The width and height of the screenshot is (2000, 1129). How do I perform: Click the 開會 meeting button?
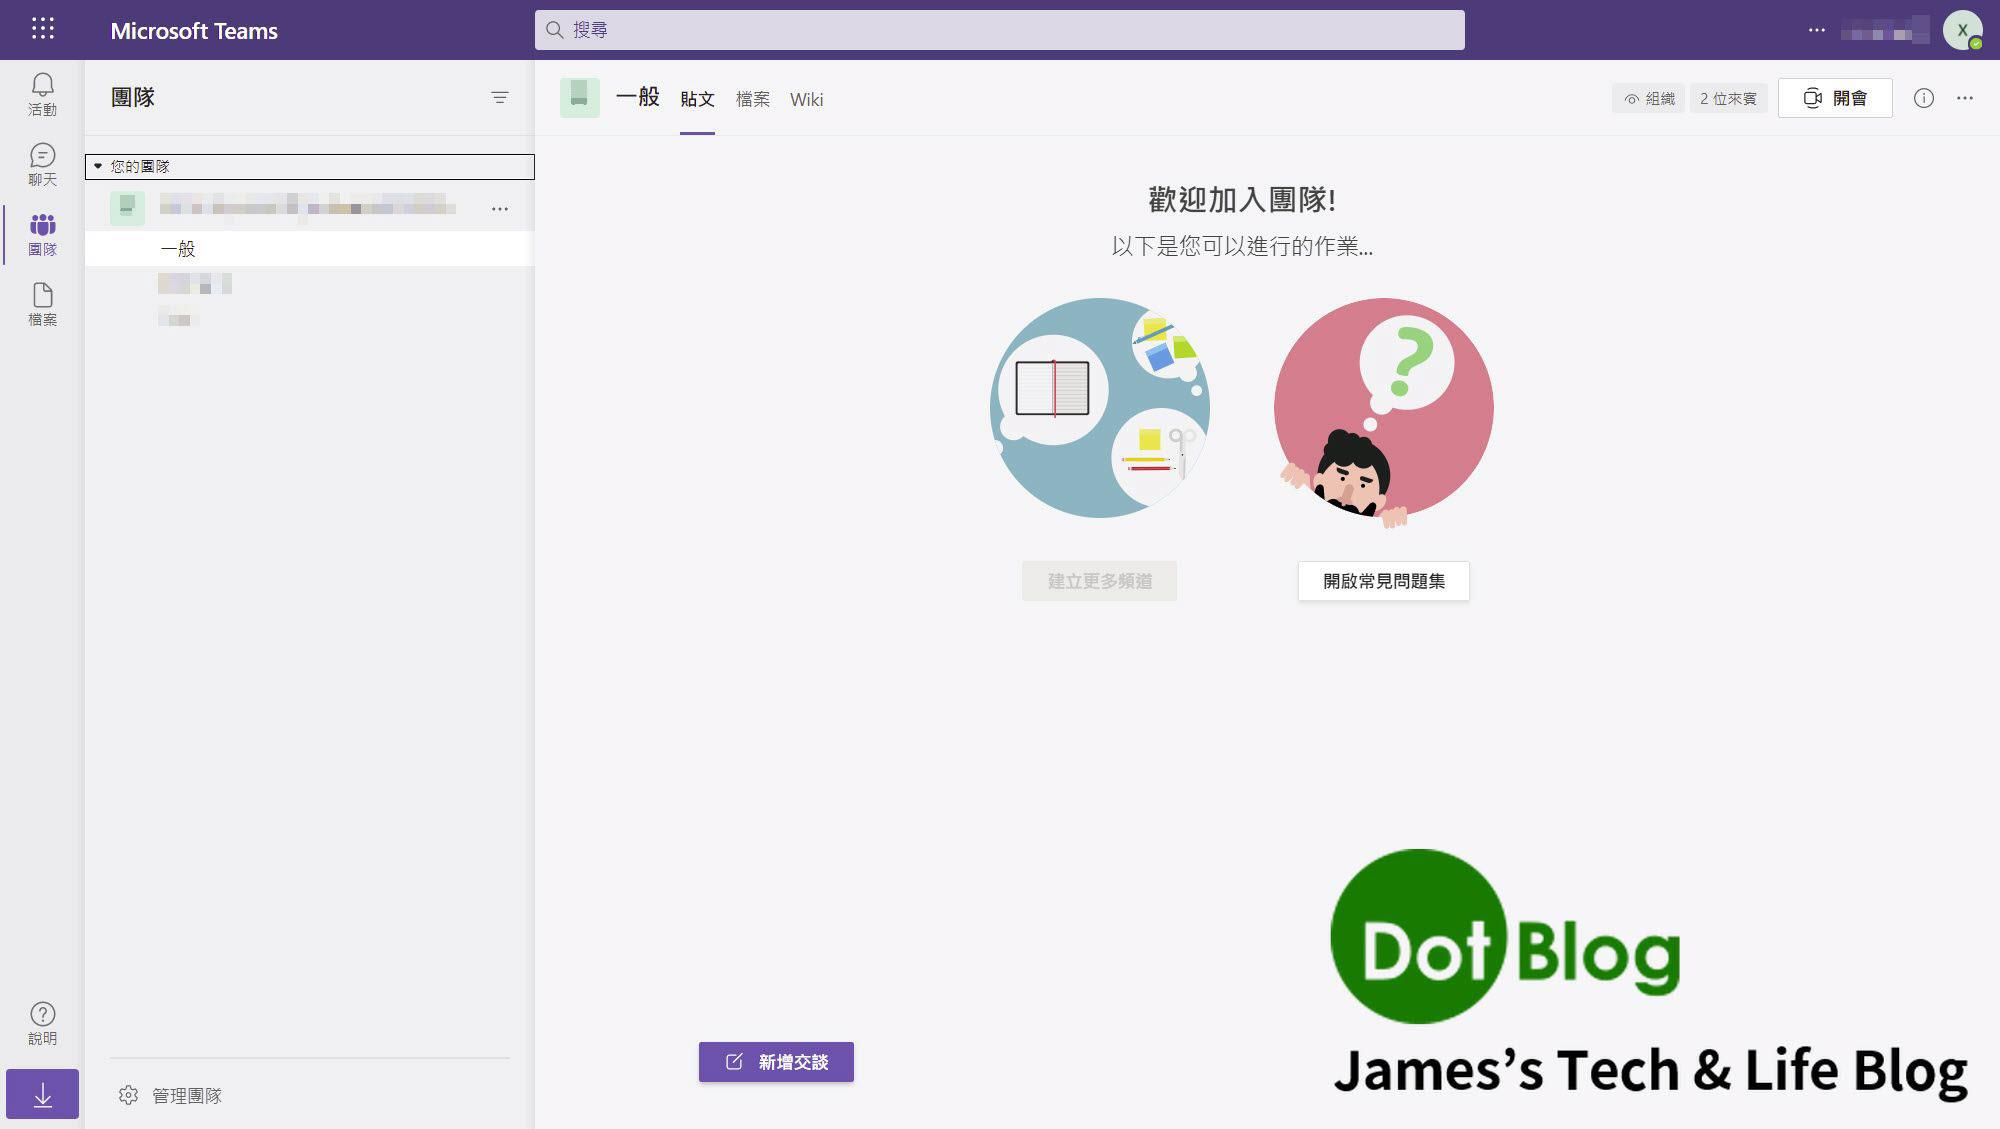[x=1834, y=98]
